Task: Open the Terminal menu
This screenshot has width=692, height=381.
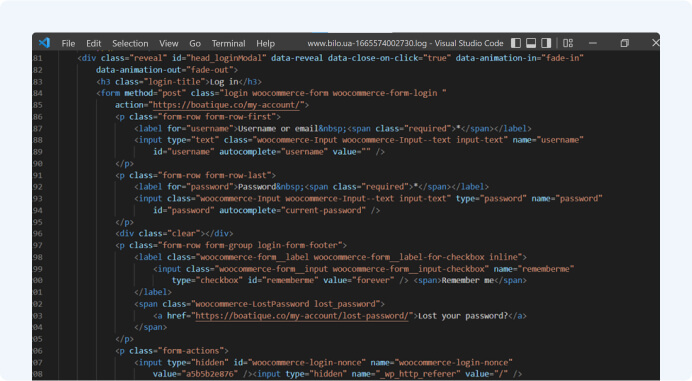Action: [228, 43]
